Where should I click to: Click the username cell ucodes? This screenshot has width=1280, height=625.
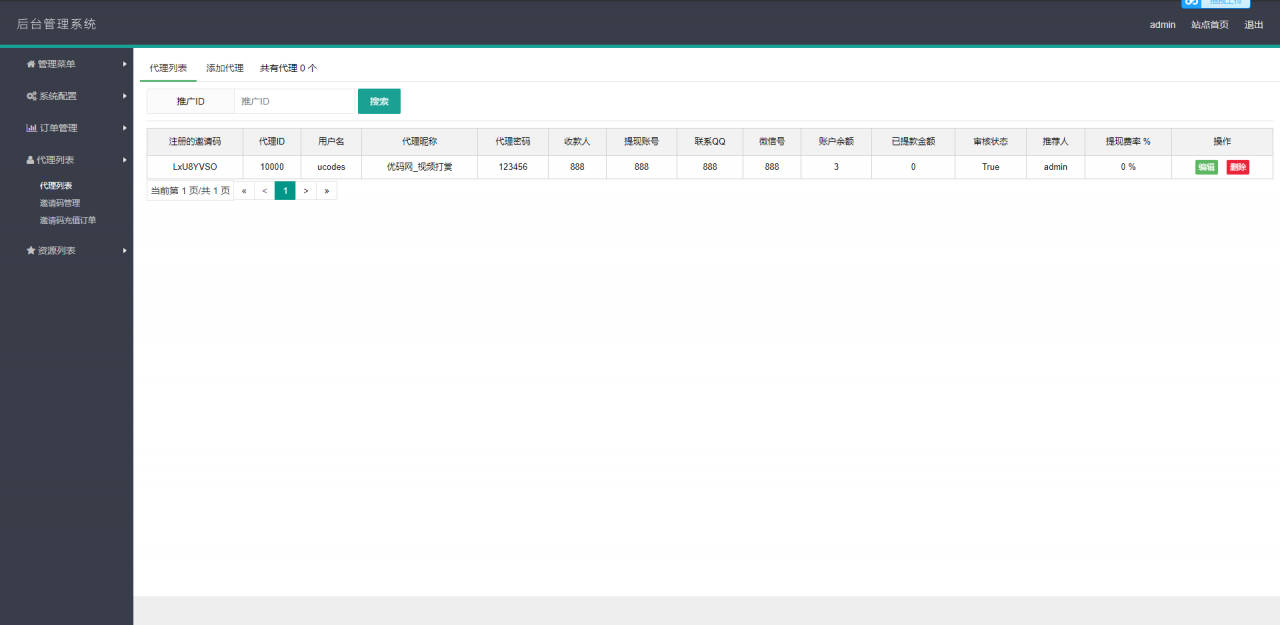point(331,167)
